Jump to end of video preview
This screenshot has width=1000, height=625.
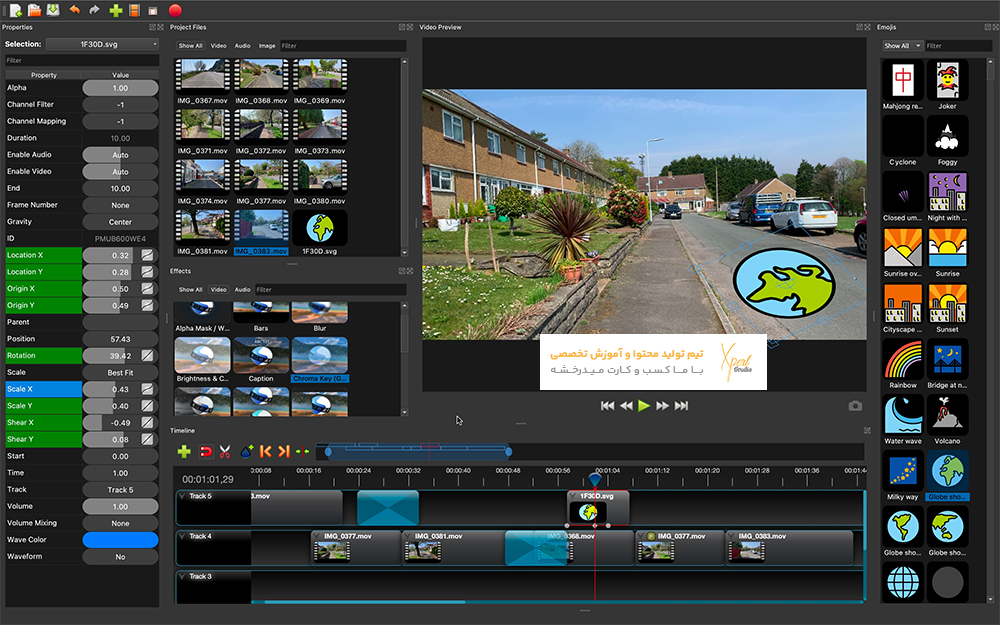(681, 406)
